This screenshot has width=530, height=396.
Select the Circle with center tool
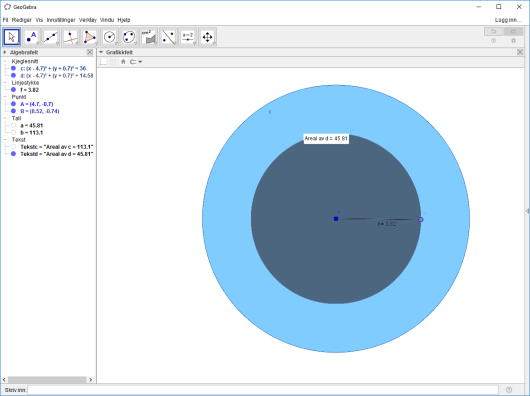(110, 37)
